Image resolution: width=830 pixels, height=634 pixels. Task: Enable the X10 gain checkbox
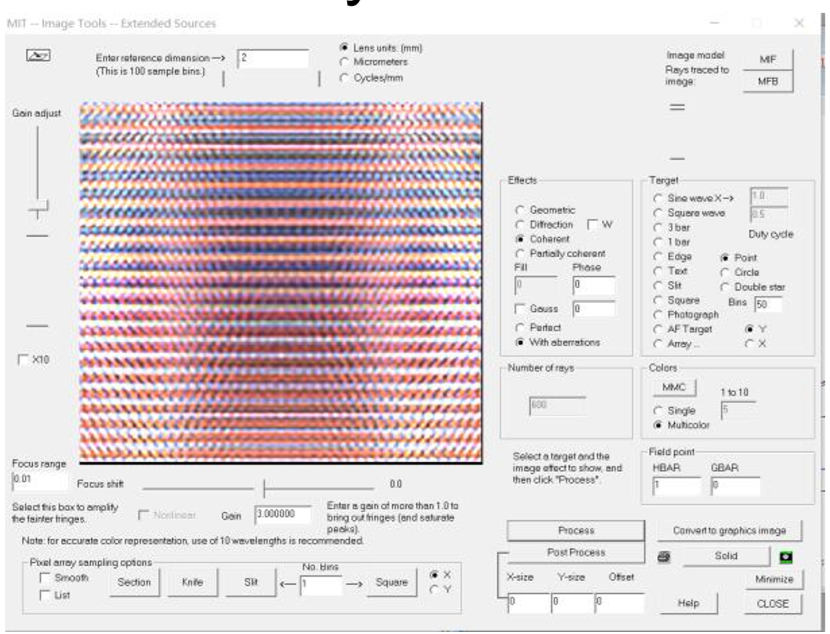tap(22, 359)
